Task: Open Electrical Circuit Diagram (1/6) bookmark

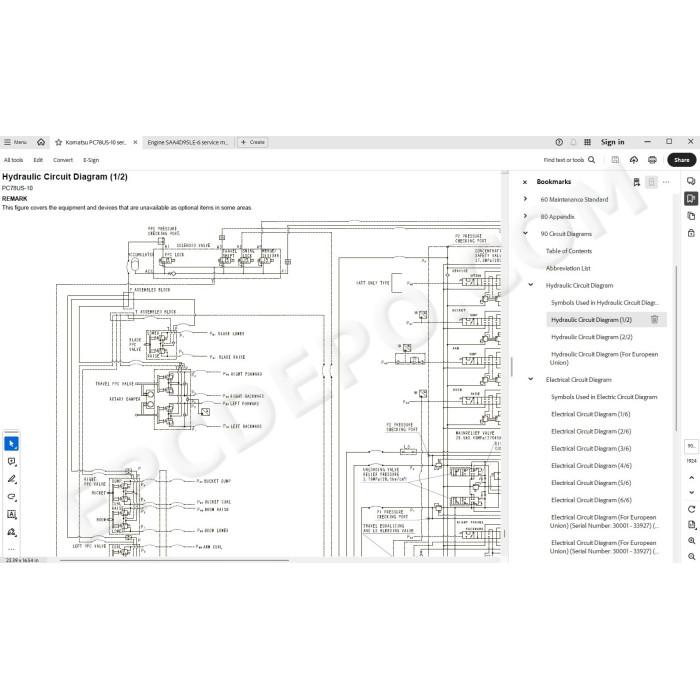Action: (591, 414)
